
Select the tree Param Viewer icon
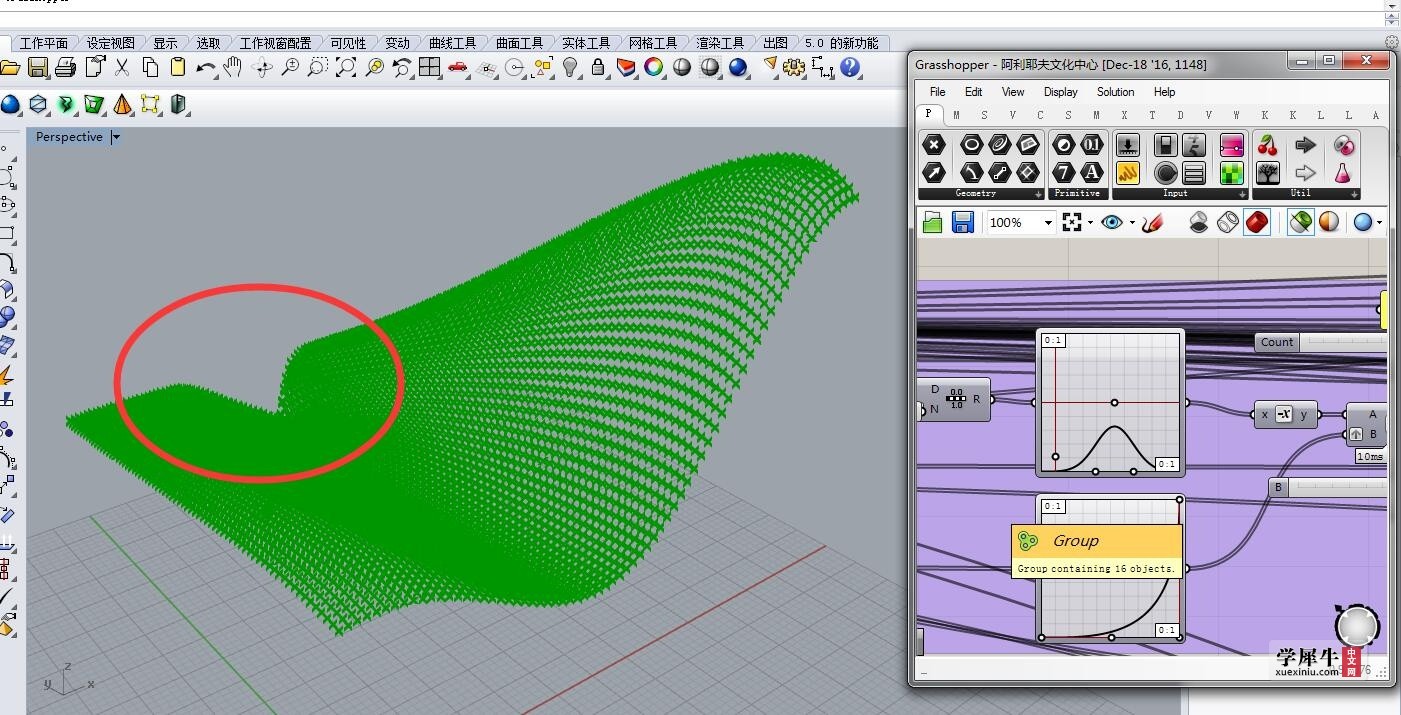(1268, 173)
